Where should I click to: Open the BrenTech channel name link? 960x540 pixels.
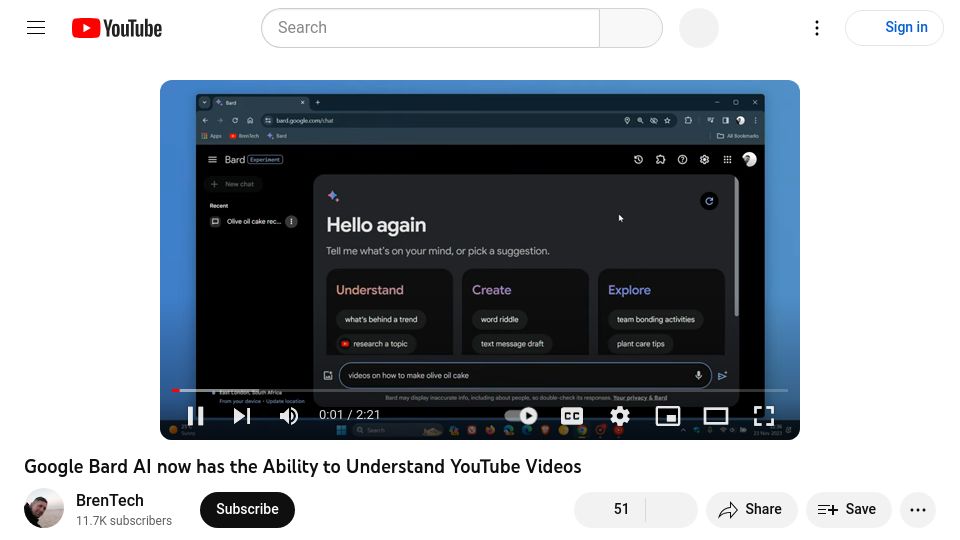pyautogui.click(x=110, y=500)
